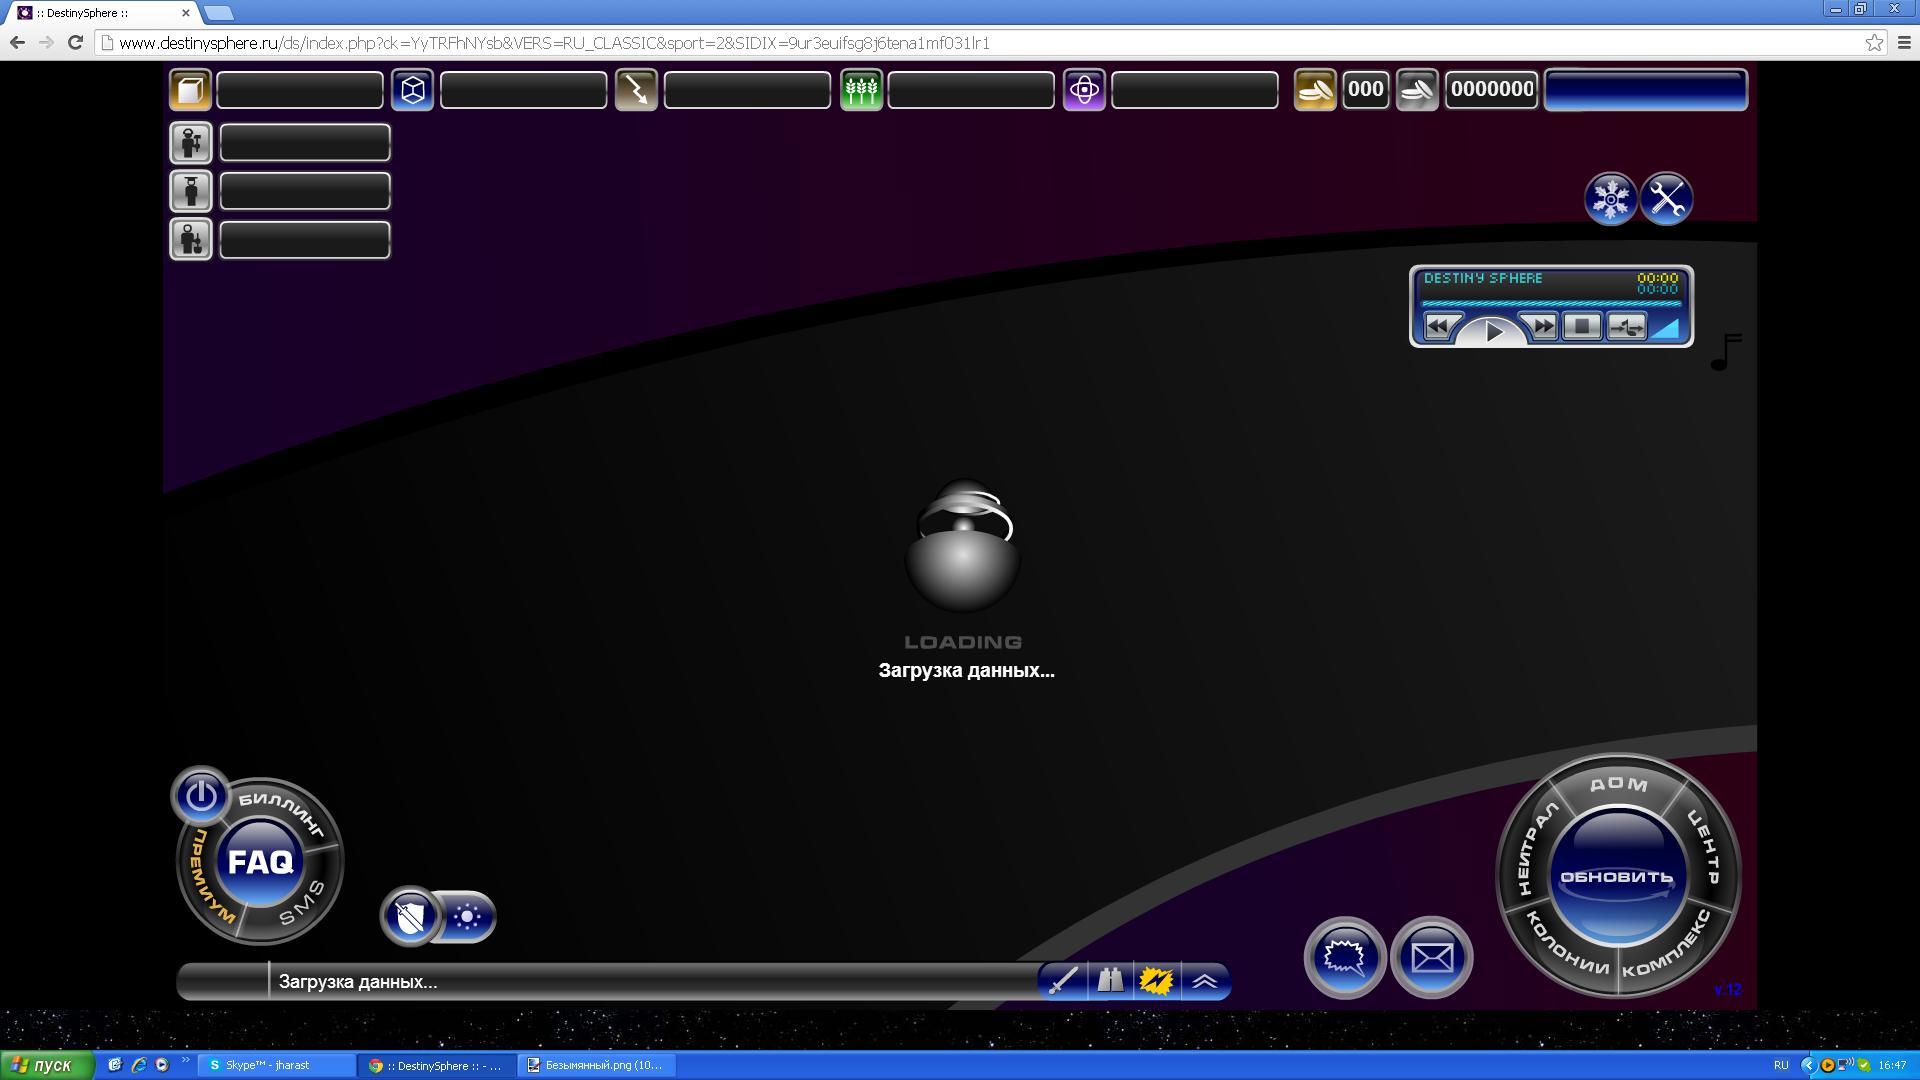Open the FAQ button

coord(260,862)
